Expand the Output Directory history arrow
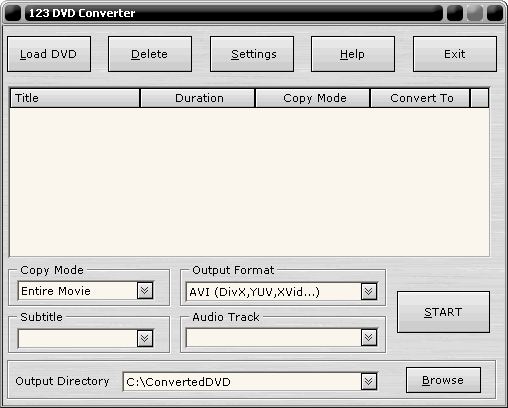This screenshot has width=508, height=408. (369, 381)
